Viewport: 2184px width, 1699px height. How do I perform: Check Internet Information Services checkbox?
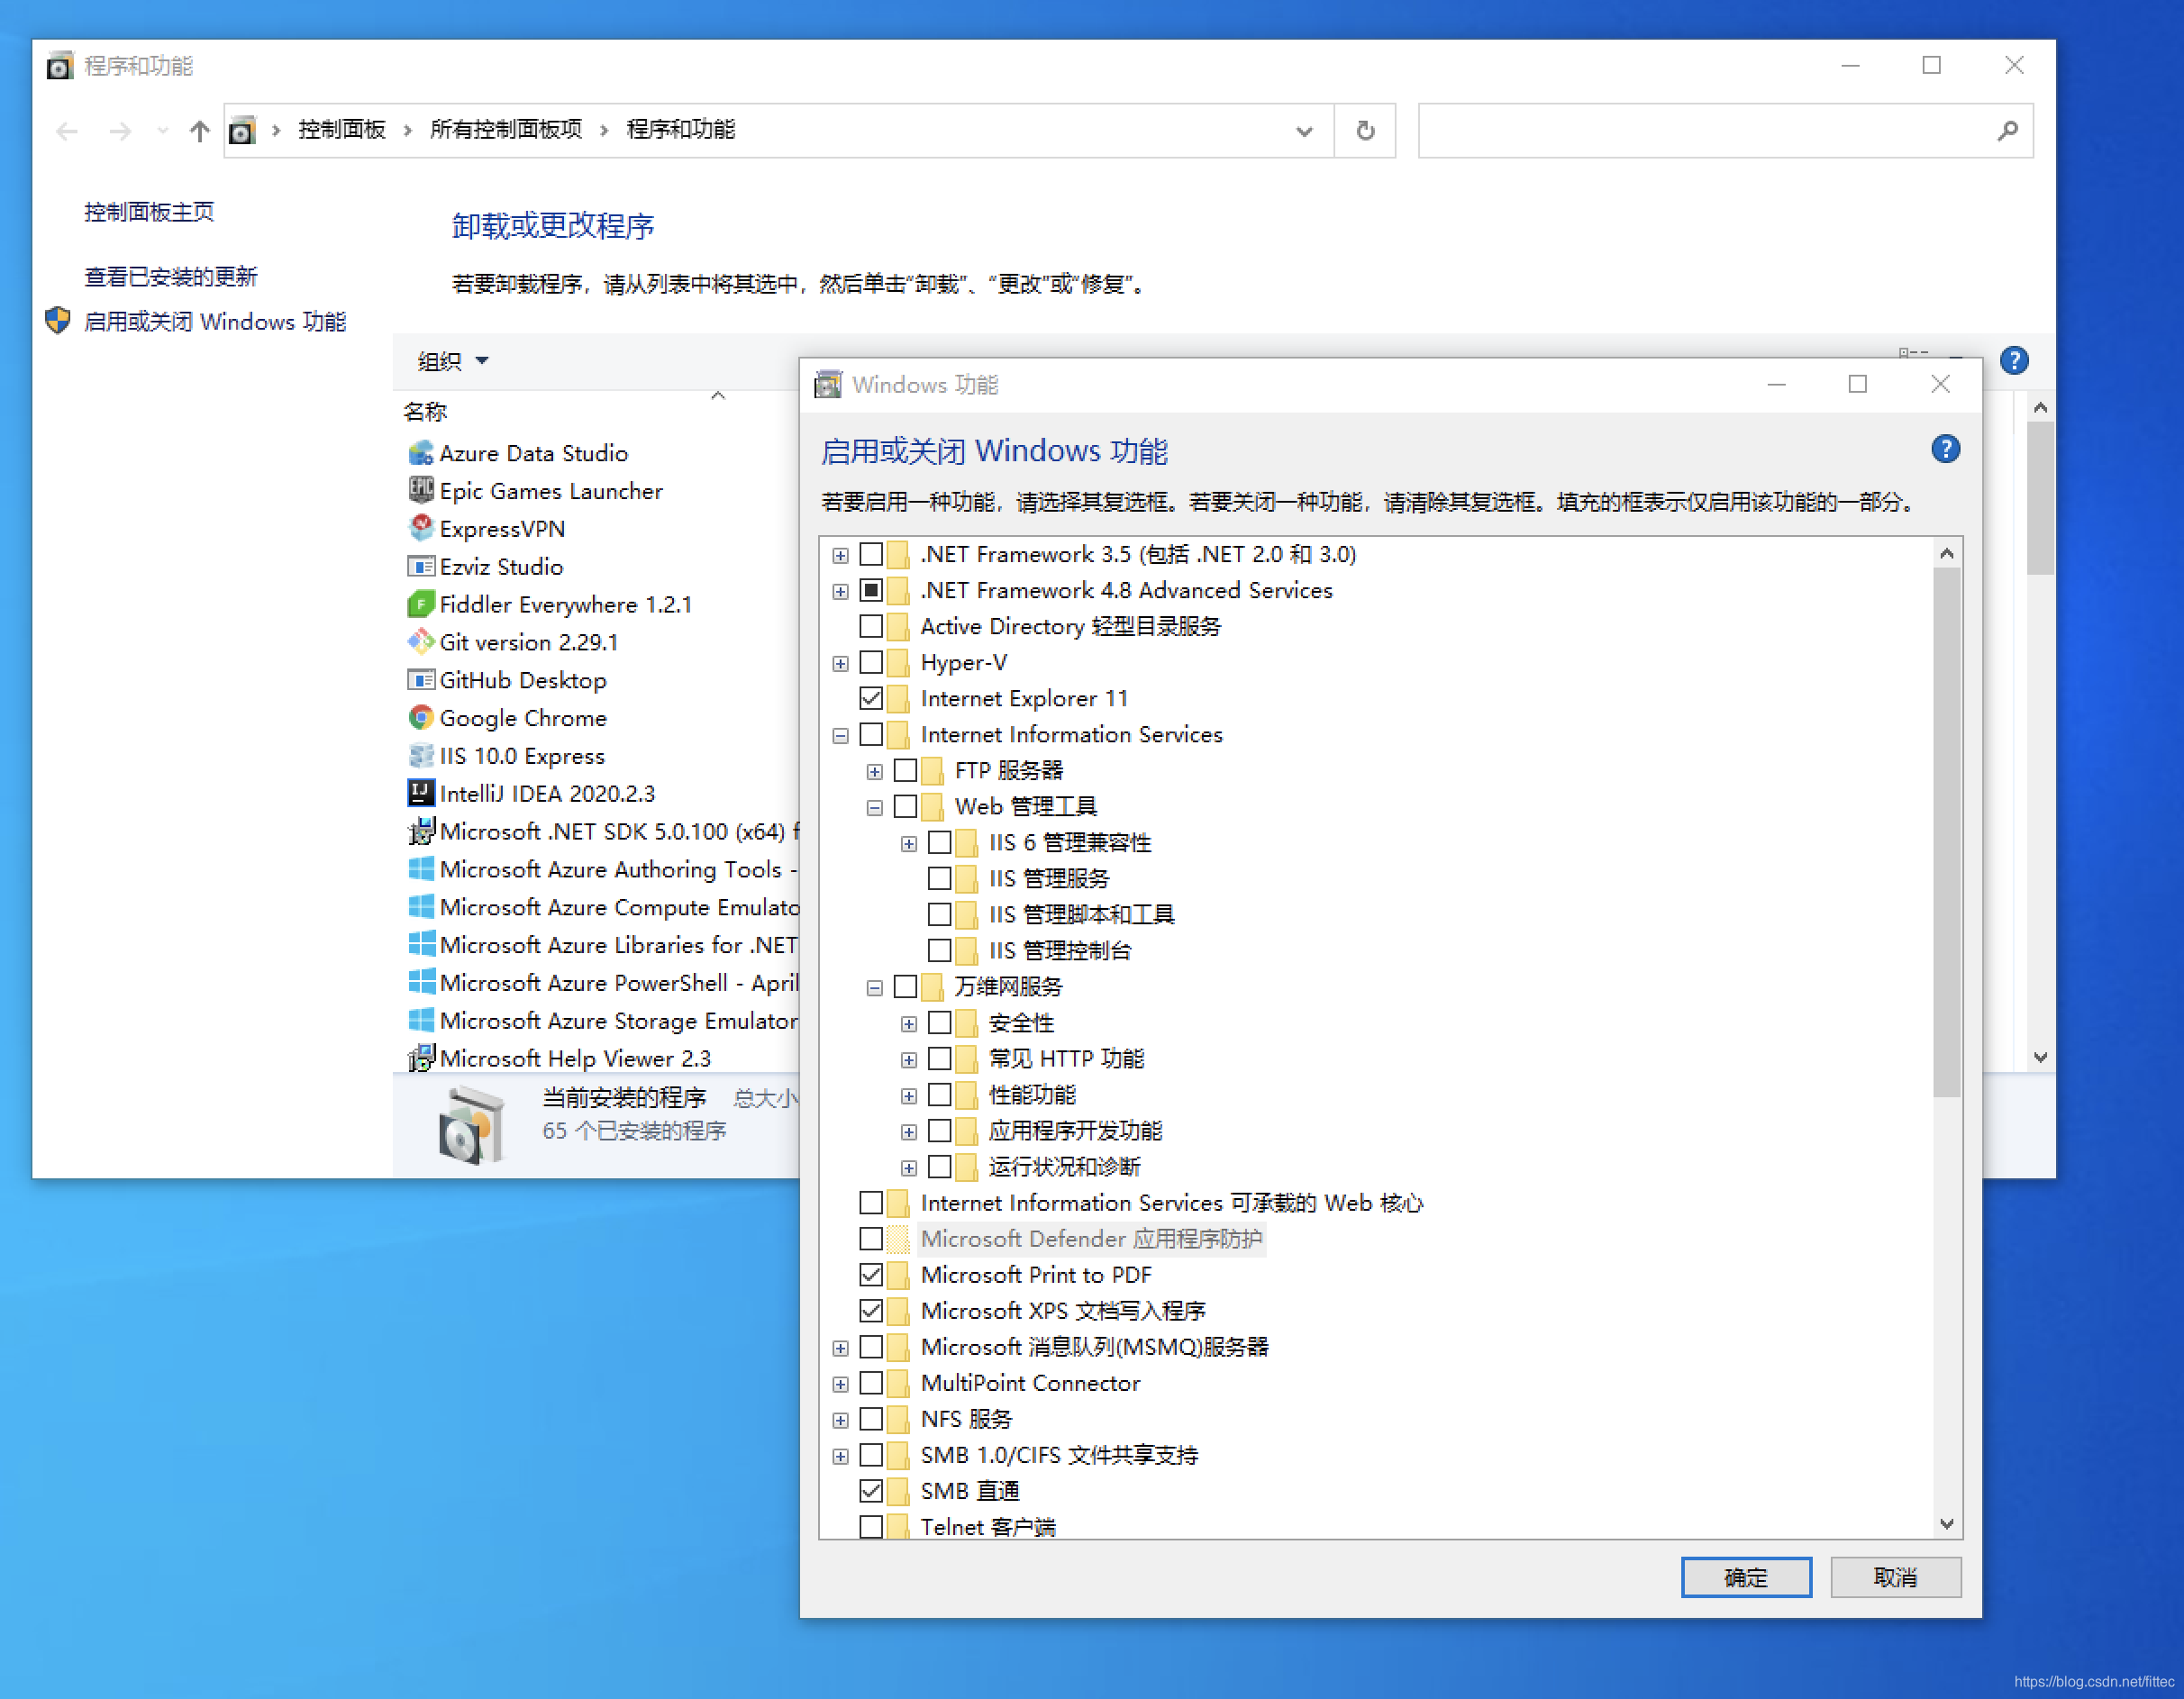(x=871, y=734)
